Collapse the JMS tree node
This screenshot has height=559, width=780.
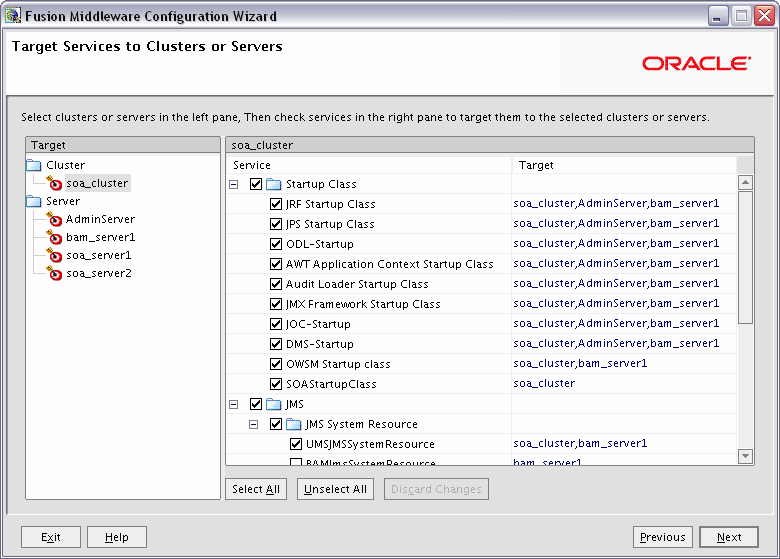tap(234, 404)
